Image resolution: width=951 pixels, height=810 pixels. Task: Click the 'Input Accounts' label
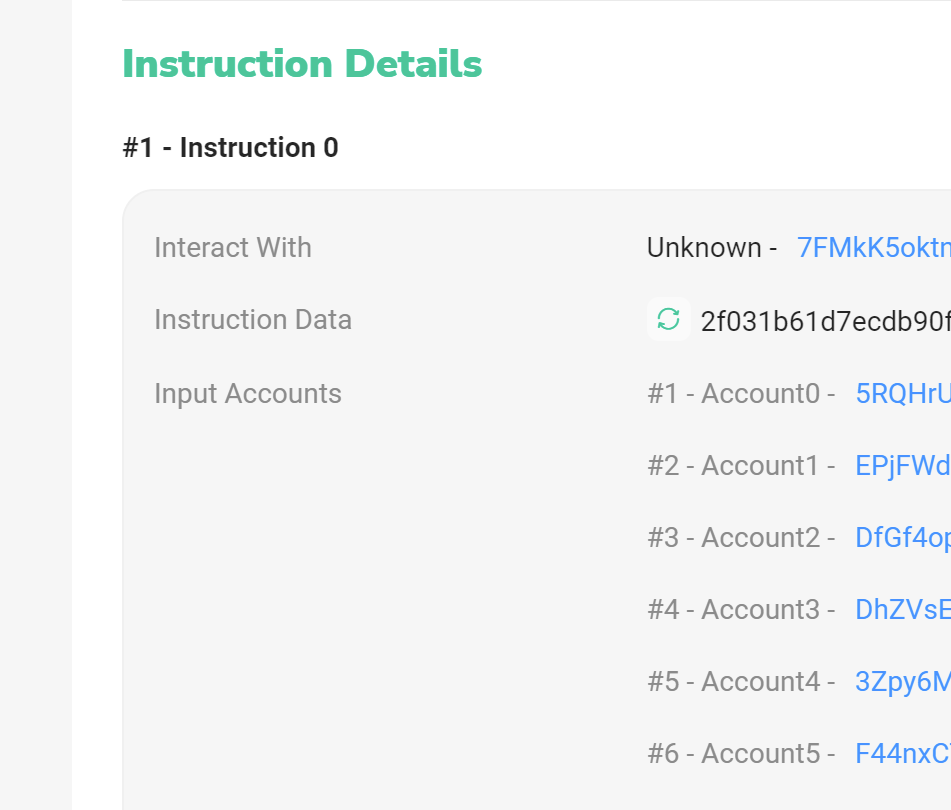coord(248,394)
